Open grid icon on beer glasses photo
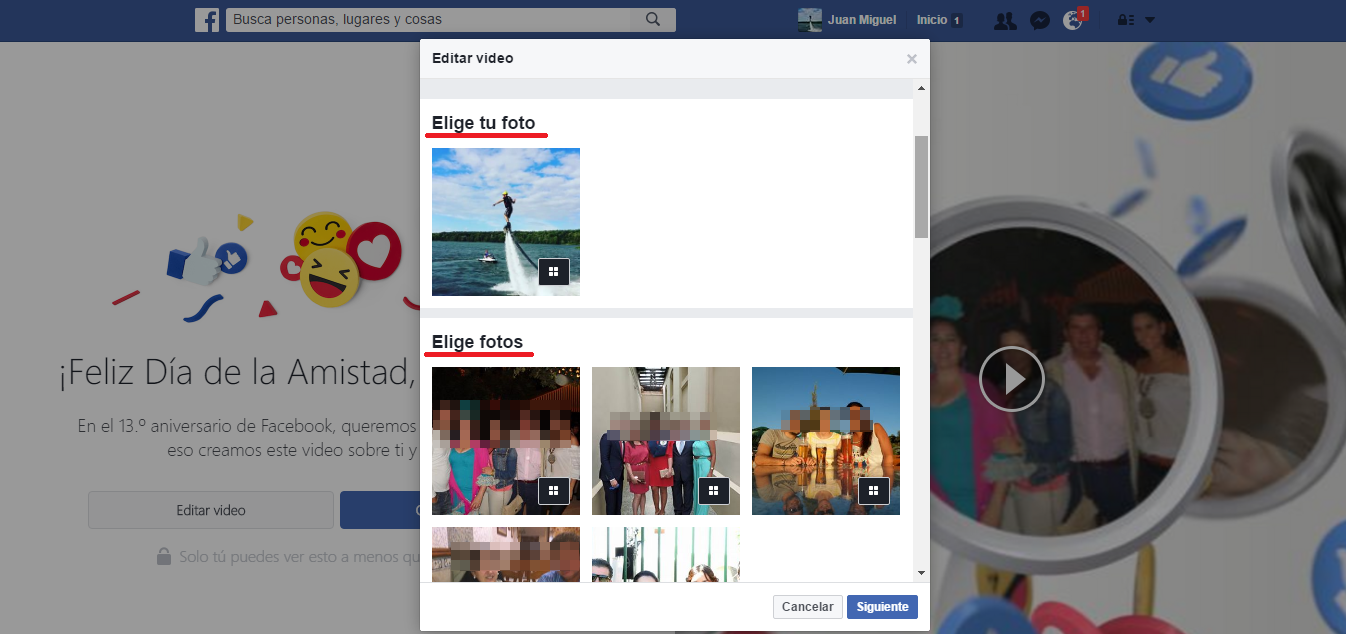 [x=874, y=490]
